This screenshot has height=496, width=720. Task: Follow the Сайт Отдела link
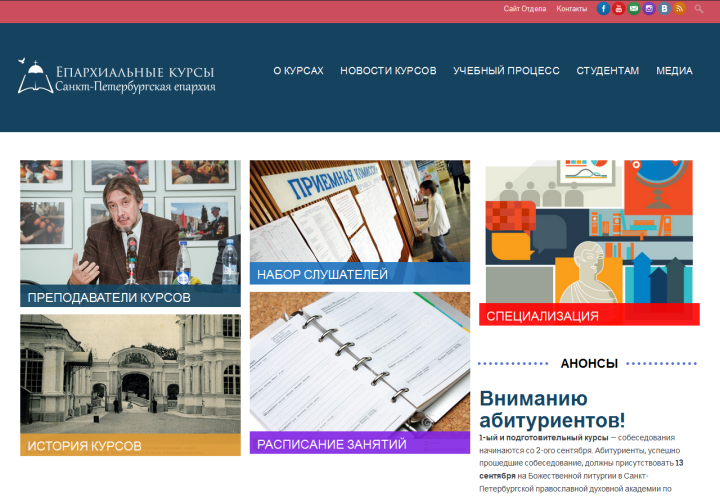tap(524, 9)
